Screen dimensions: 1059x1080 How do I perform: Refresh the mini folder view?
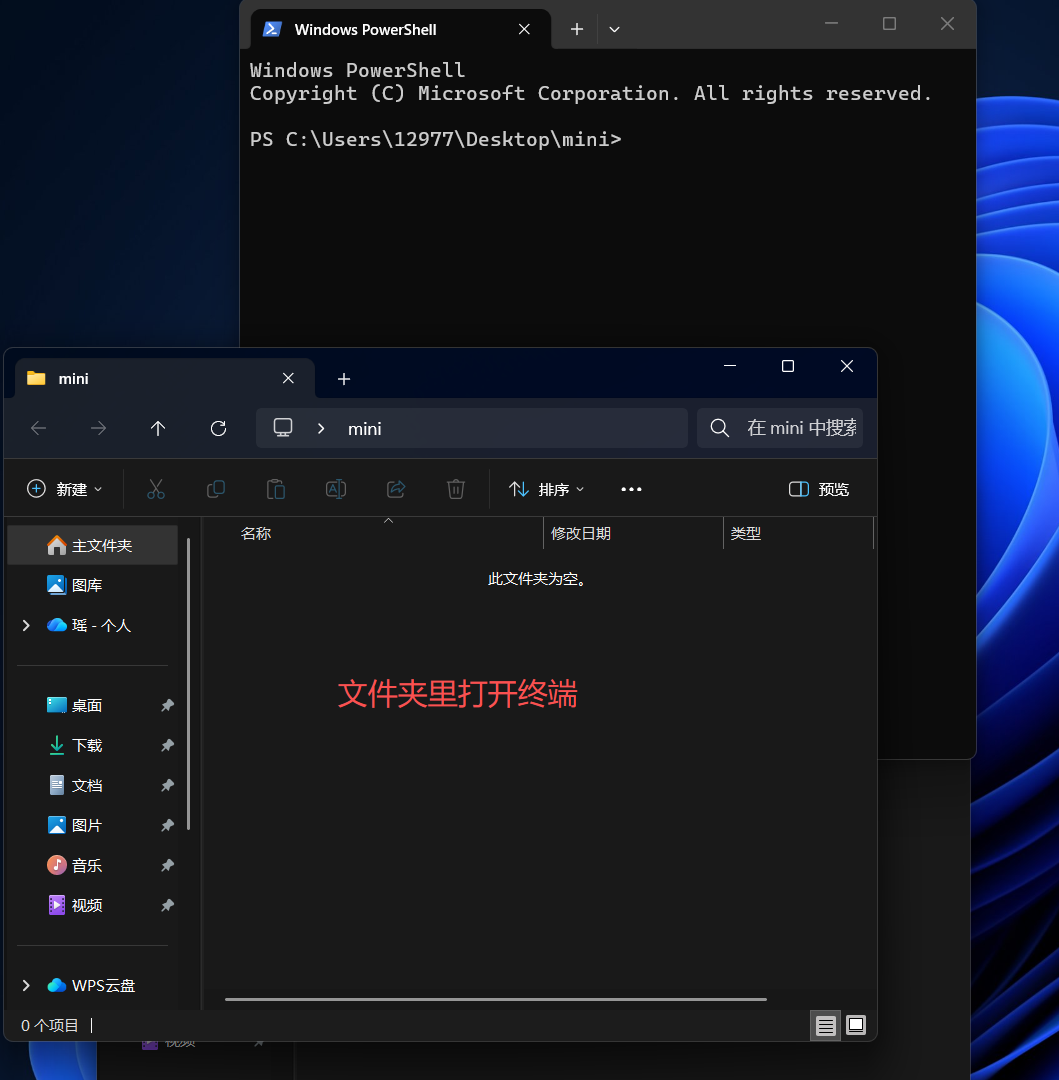[x=218, y=428]
